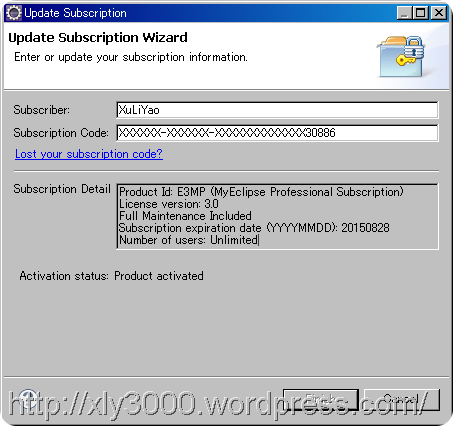Click the 'Full Maintenance Included' line
This screenshot has width=453, height=426.
(185, 216)
